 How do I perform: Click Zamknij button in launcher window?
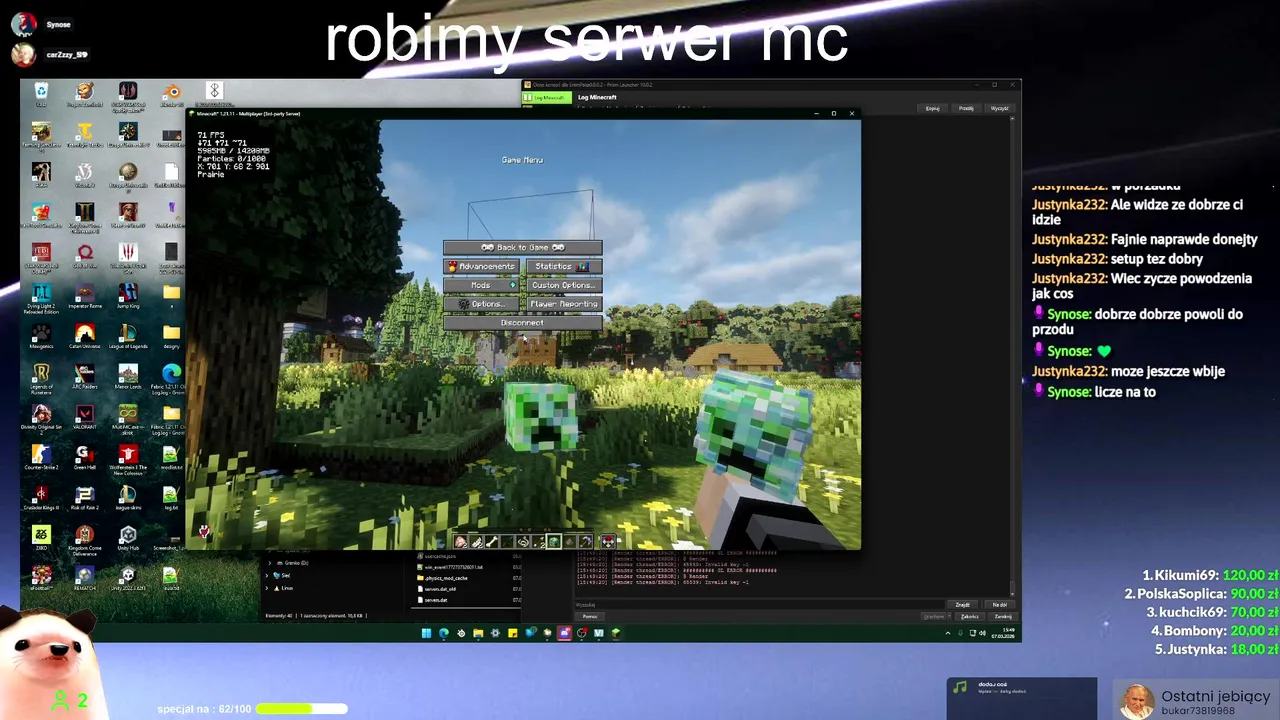point(1002,616)
